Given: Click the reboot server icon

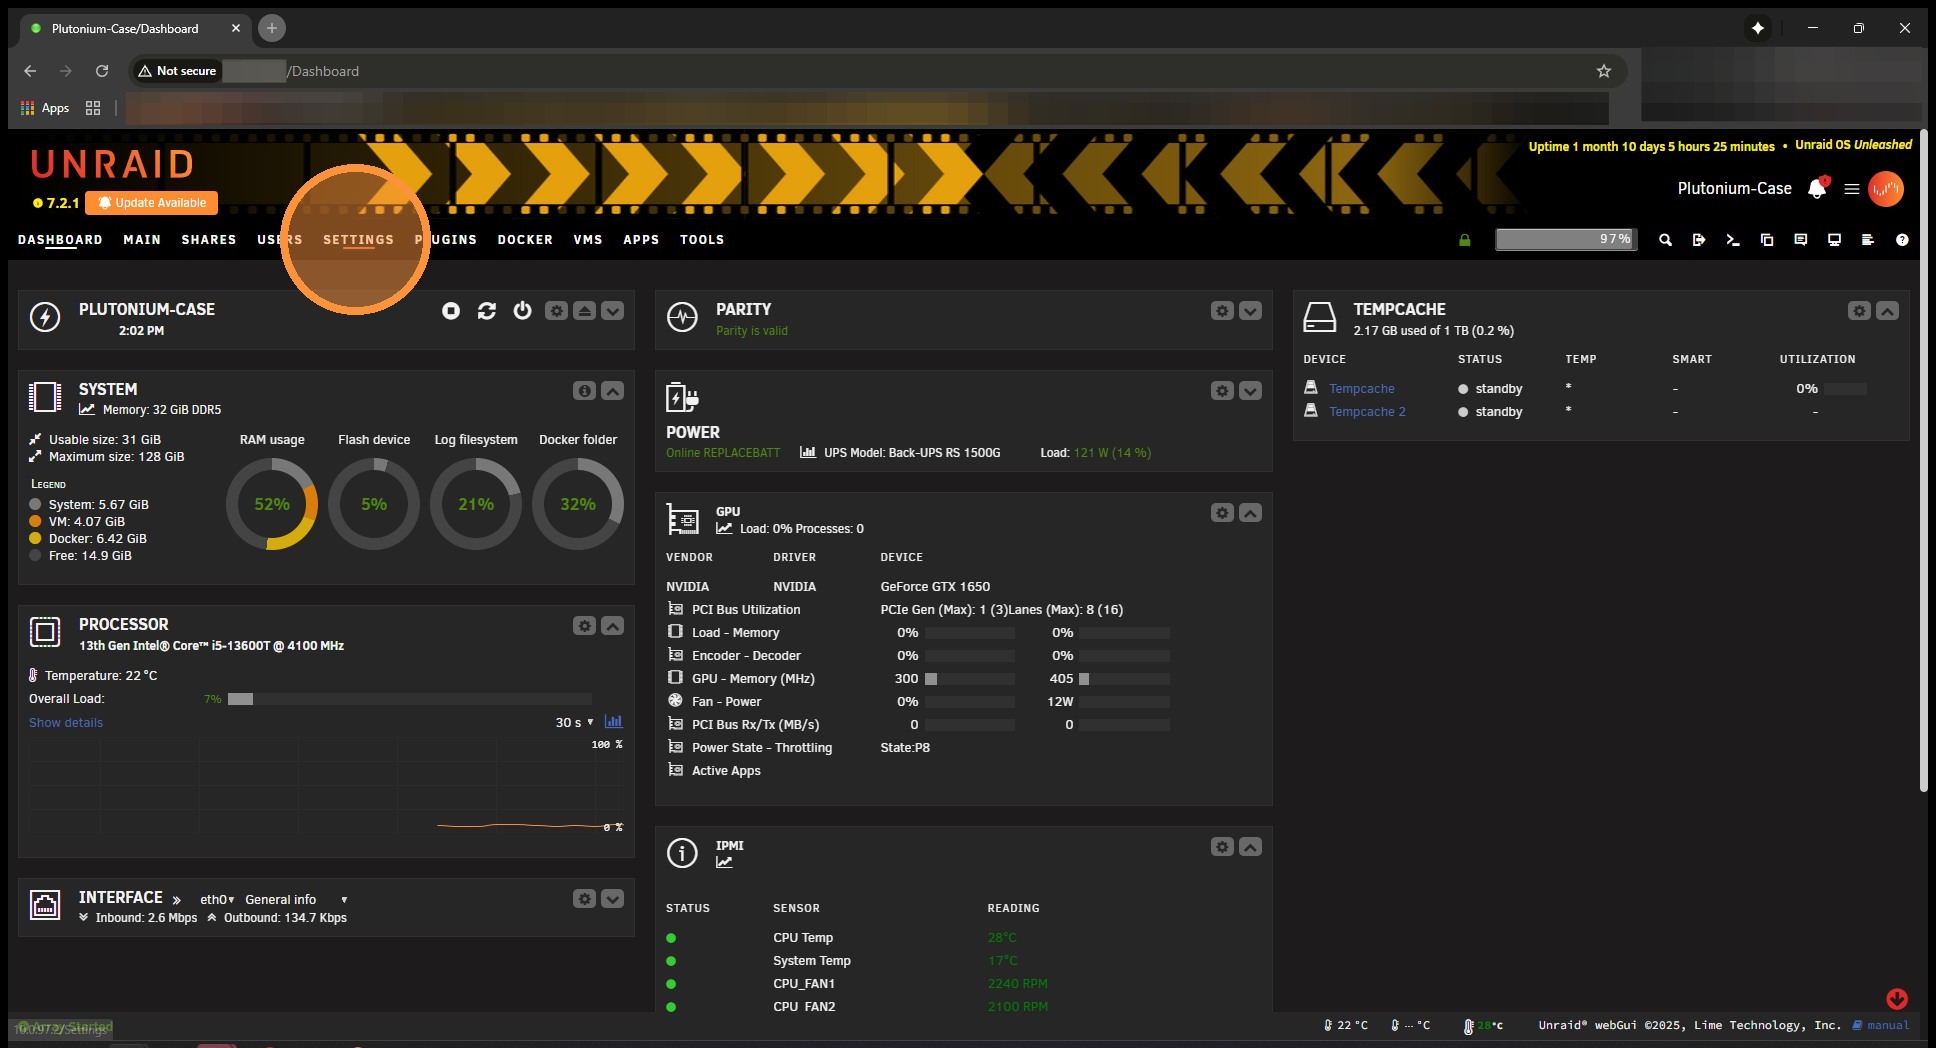Looking at the screenshot, I should (x=487, y=311).
